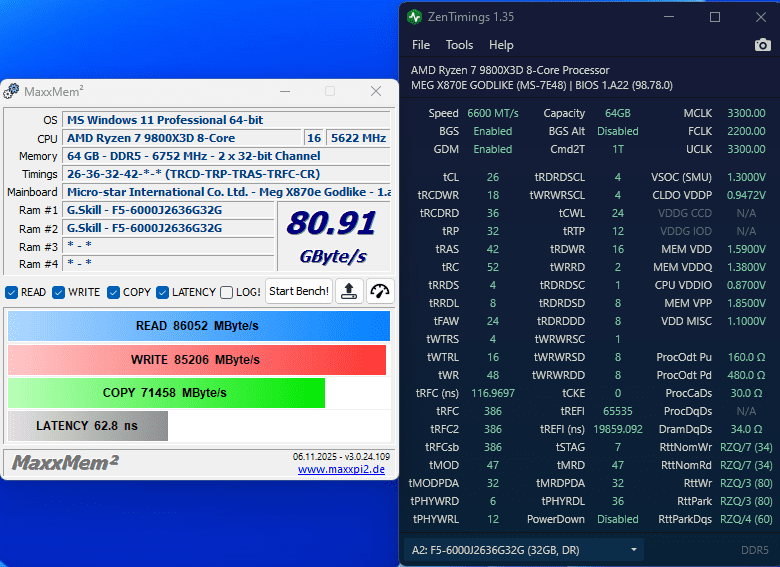Click the DramDqDs 34.0 Ω value
The width and height of the screenshot is (780, 567).
[x=746, y=429]
